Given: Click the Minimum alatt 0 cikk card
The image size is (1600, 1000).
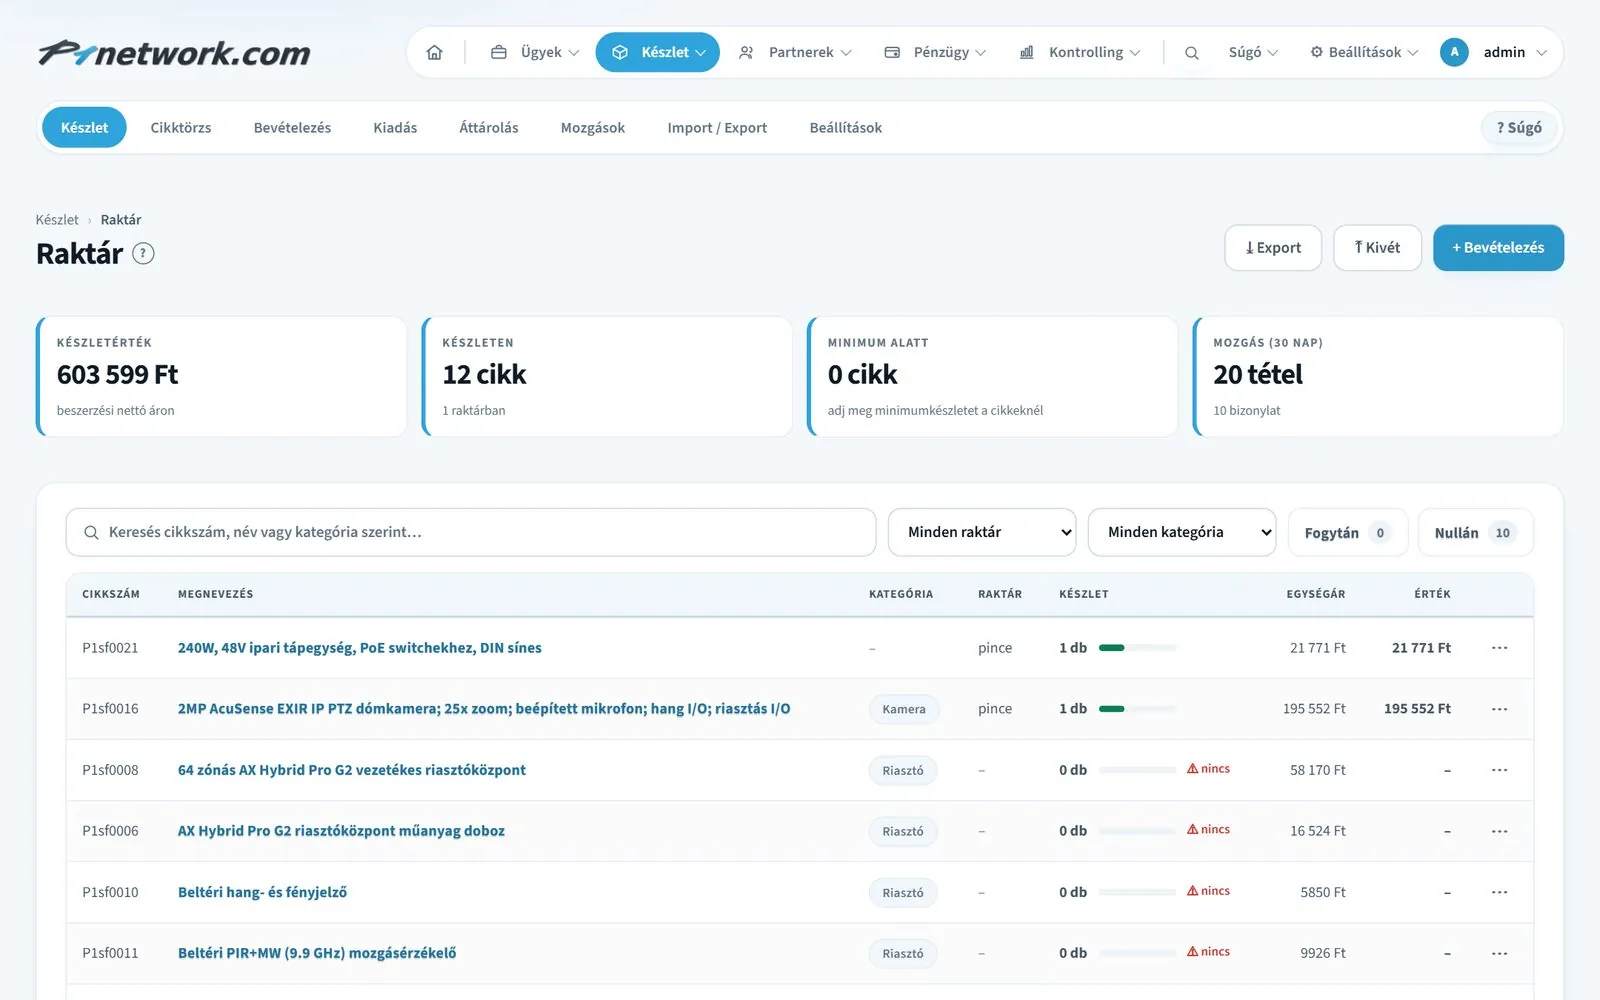Looking at the screenshot, I should tap(992, 376).
